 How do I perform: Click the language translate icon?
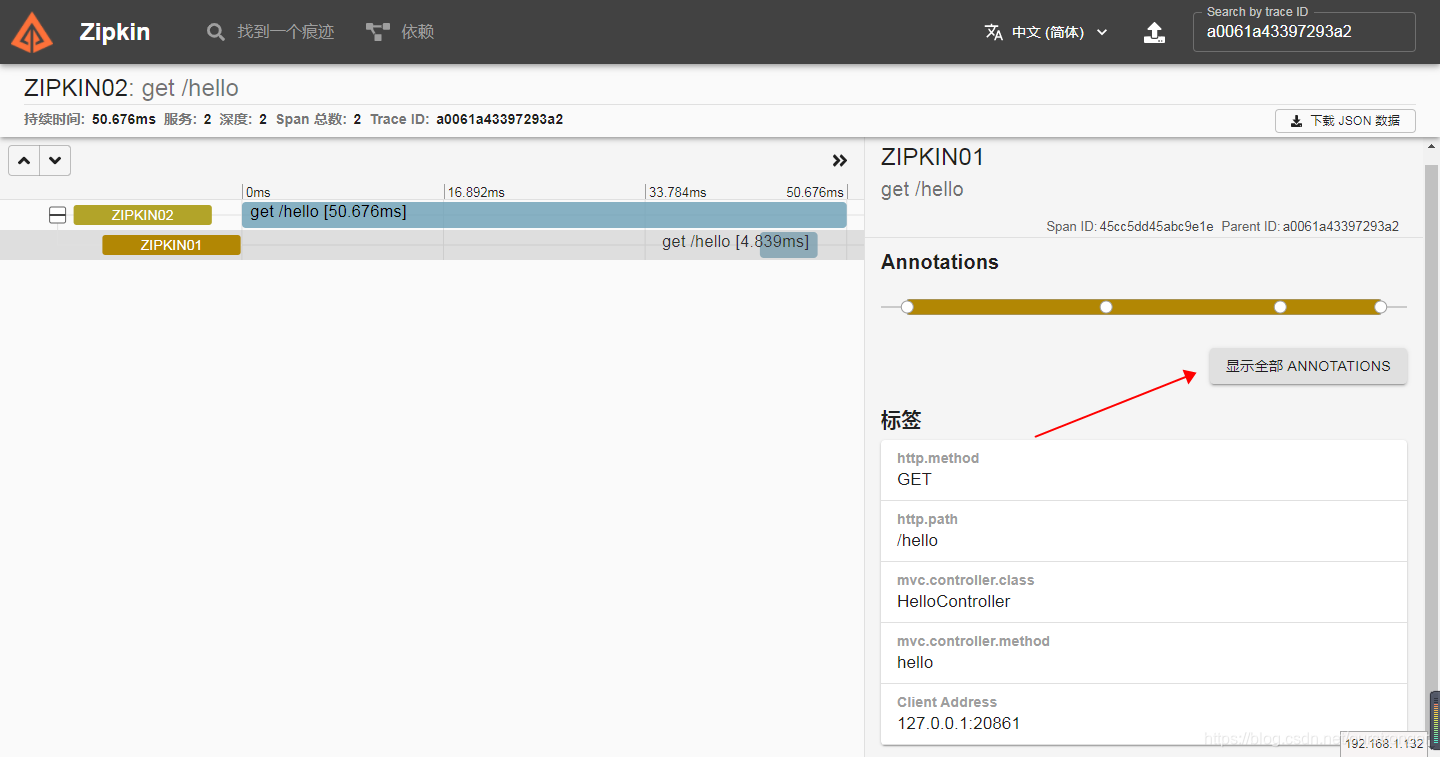tap(993, 32)
